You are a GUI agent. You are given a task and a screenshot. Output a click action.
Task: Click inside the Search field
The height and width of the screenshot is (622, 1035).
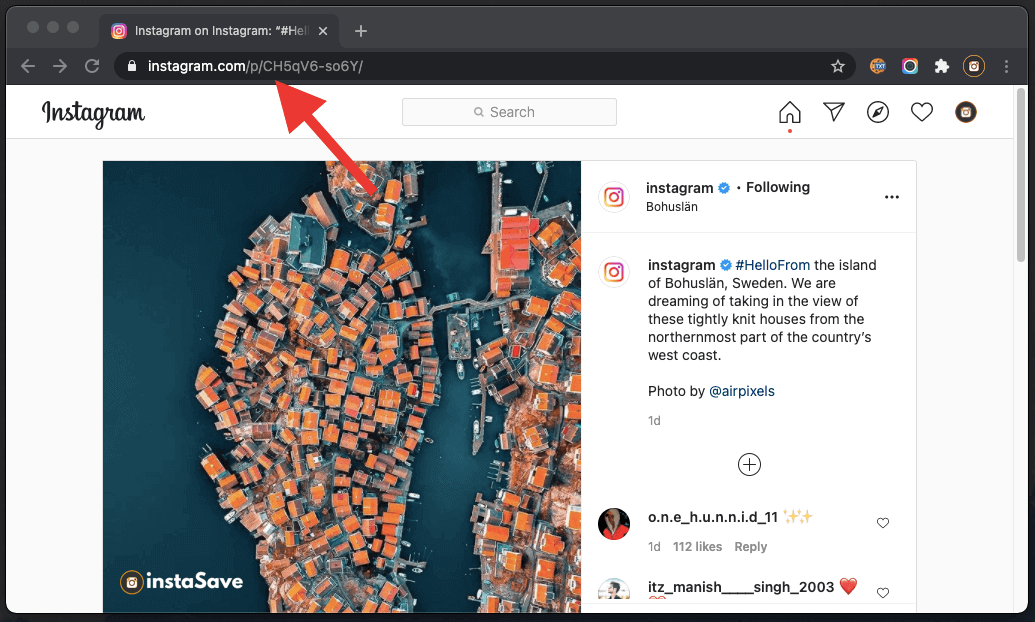pos(509,111)
